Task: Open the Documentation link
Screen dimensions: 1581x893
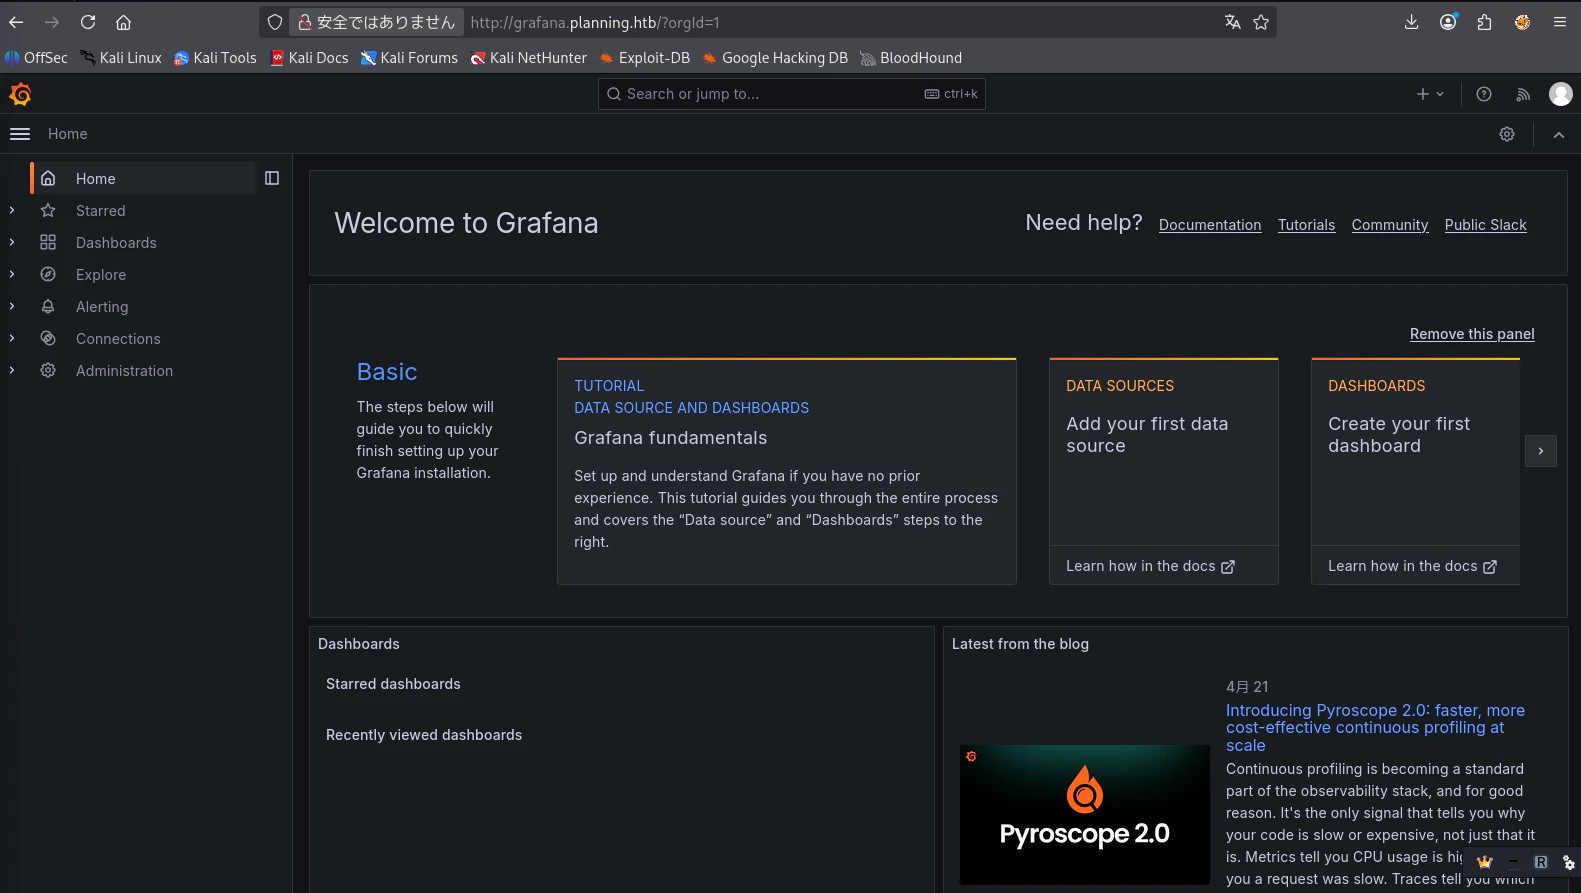Action: [x=1210, y=225]
